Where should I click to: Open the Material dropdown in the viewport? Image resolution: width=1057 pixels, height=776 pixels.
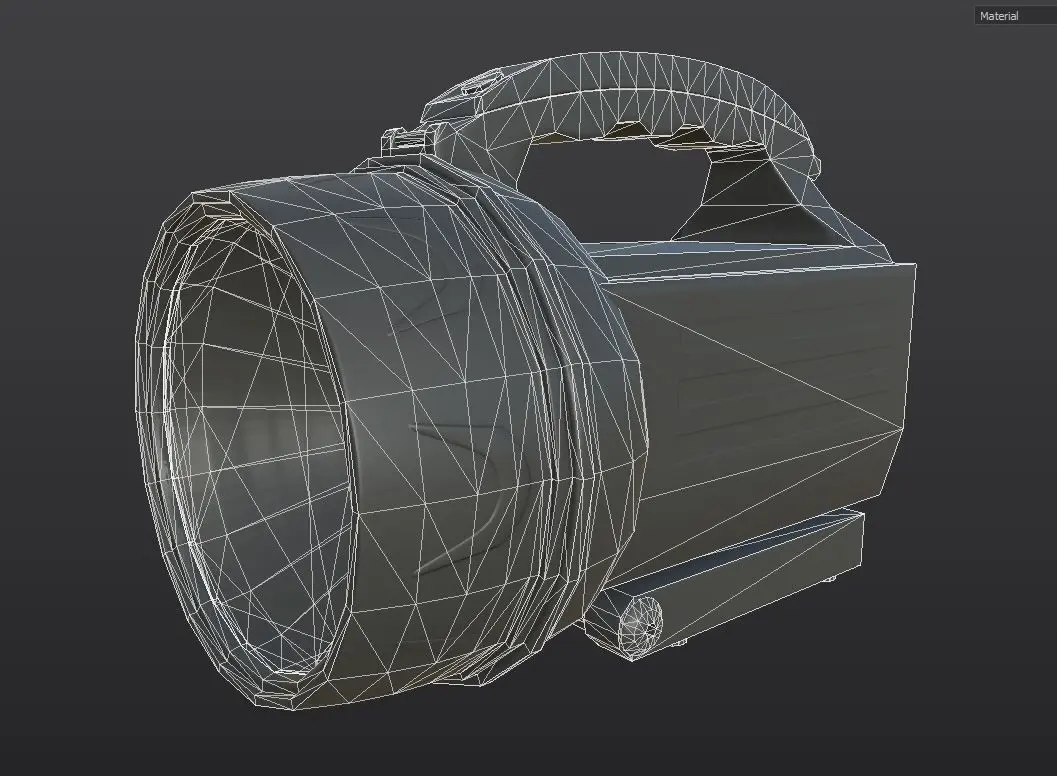[1016, 16]
